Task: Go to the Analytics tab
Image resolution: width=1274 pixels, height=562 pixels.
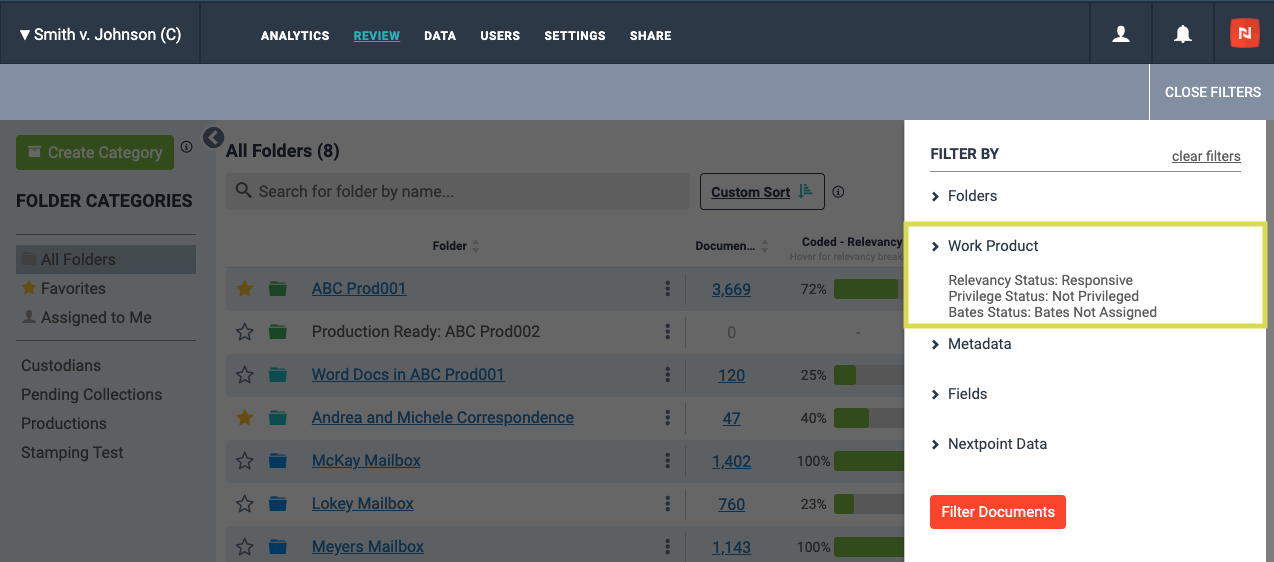Action: (295, 36)
